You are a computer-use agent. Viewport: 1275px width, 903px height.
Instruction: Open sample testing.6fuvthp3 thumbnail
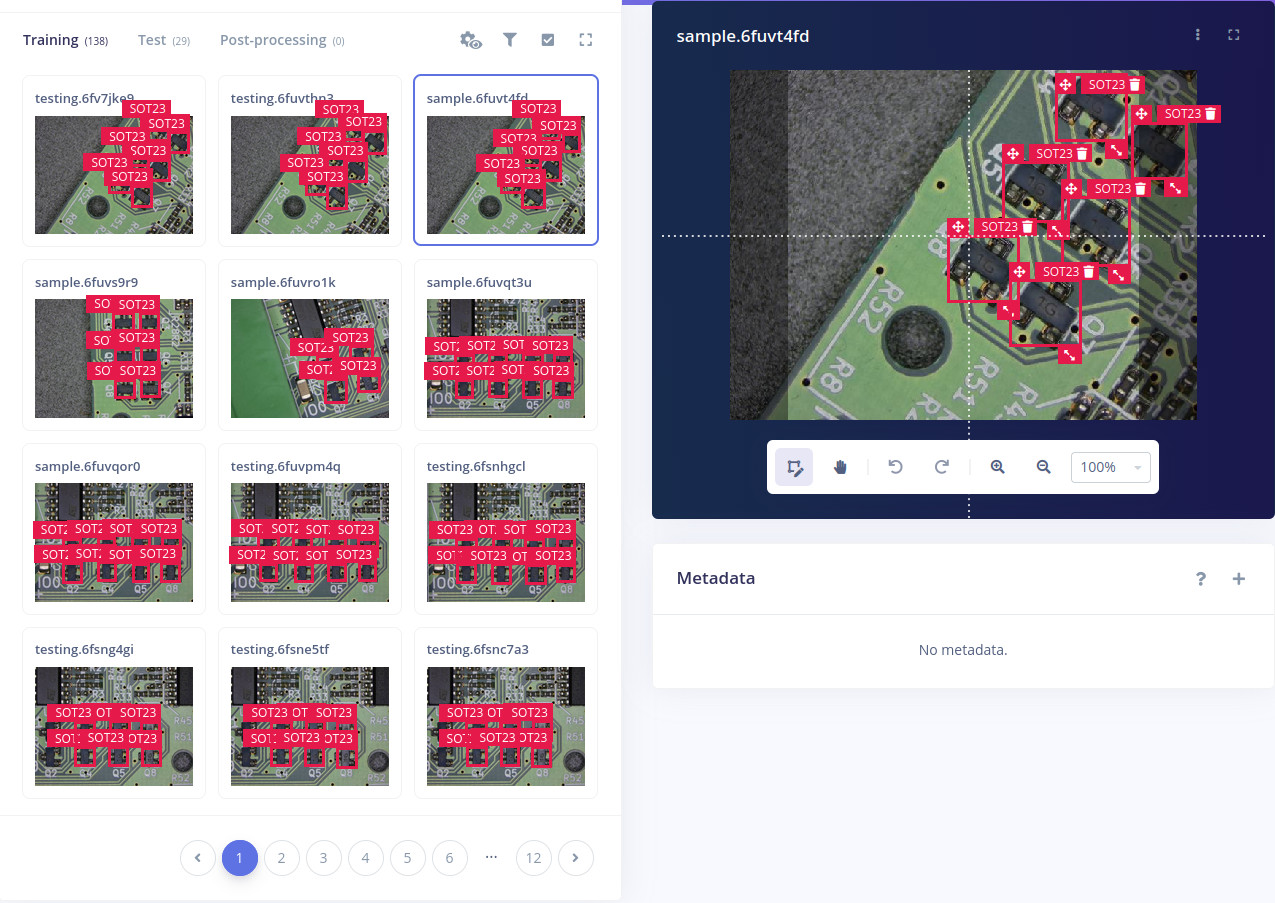click(310, 175)
